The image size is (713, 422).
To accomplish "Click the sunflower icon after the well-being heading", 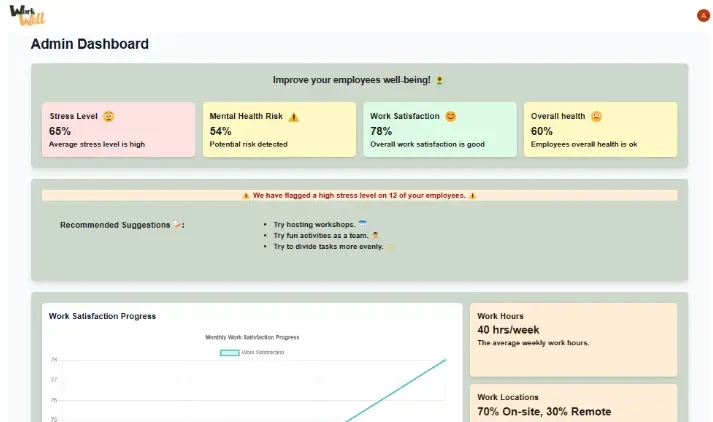I will (440, 80).
